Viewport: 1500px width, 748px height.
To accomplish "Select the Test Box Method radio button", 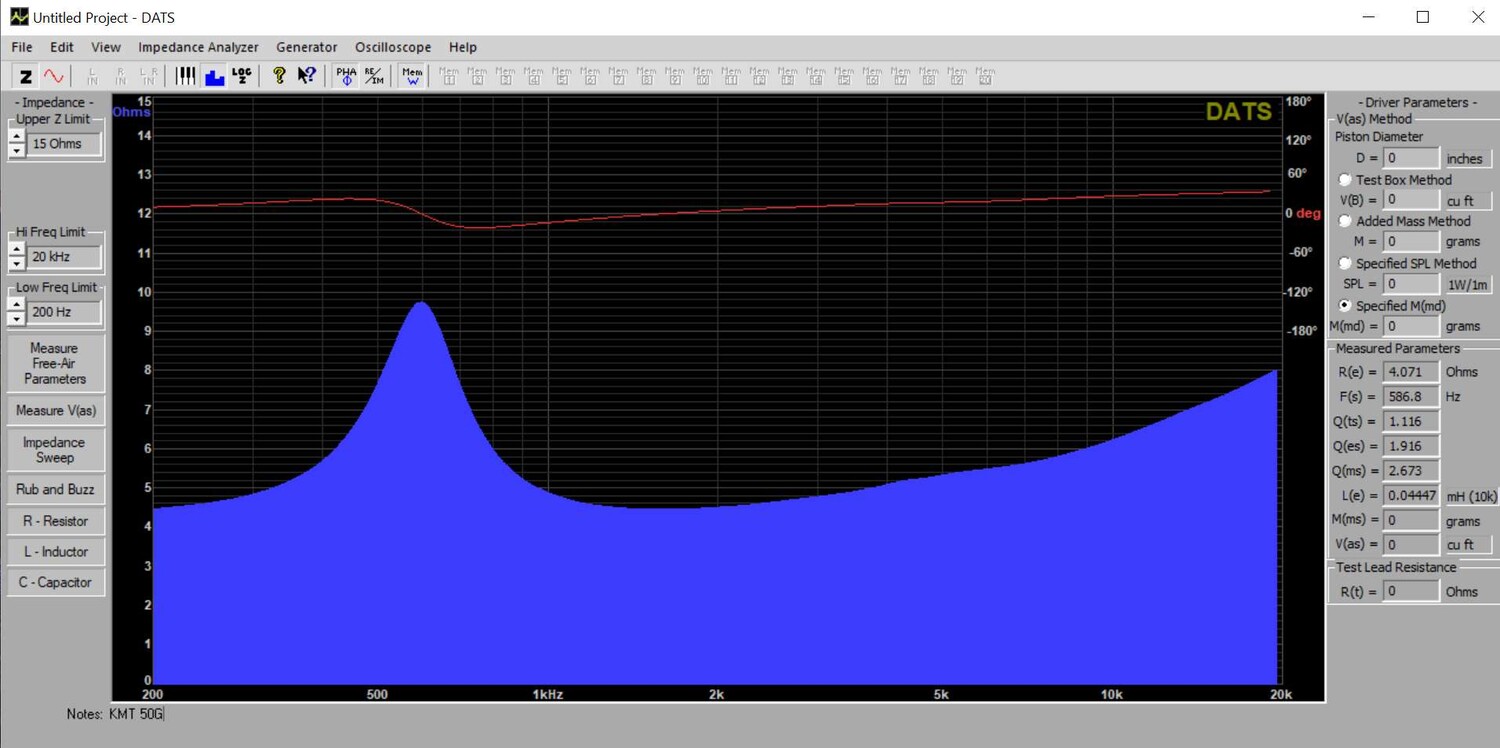I will click(x=1345, y=180).
